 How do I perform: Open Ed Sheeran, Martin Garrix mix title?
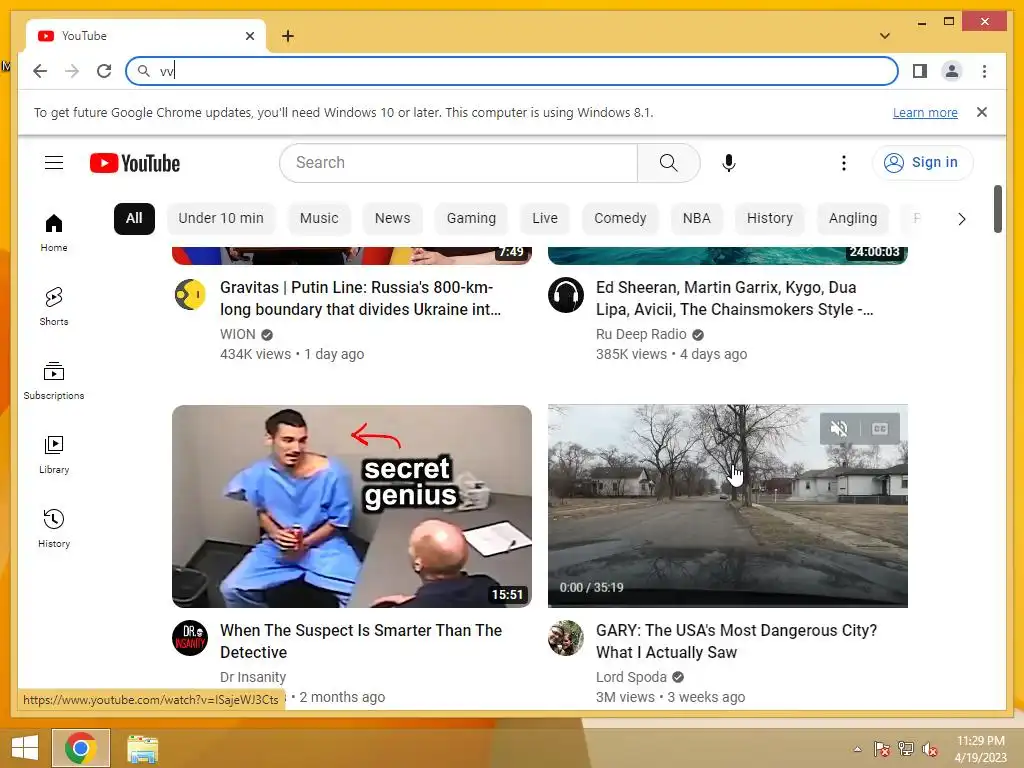pos(734,298)
